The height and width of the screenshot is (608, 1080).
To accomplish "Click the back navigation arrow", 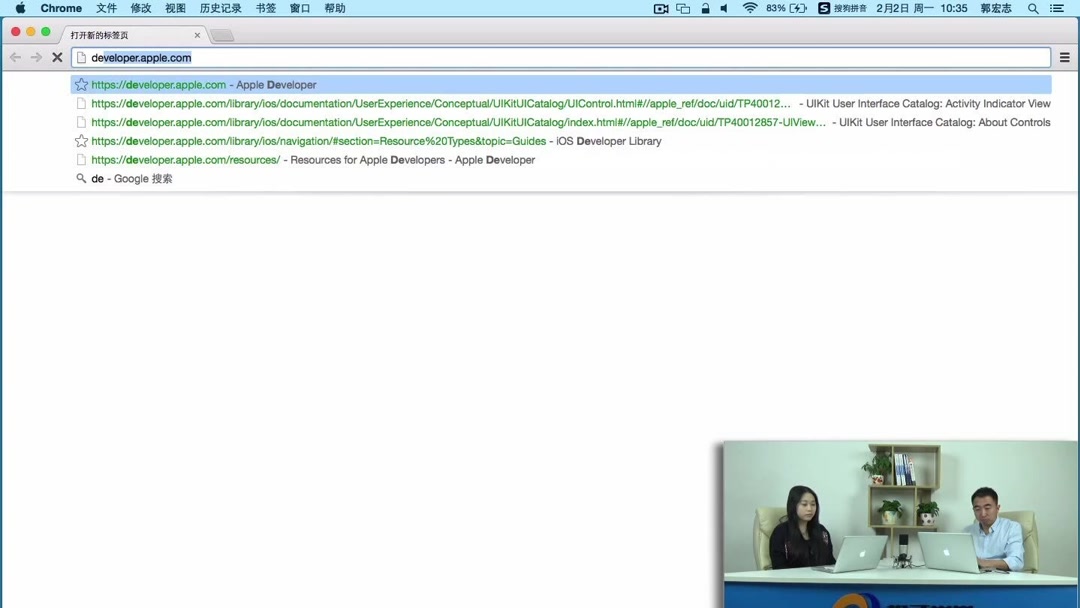I will 14,57.
